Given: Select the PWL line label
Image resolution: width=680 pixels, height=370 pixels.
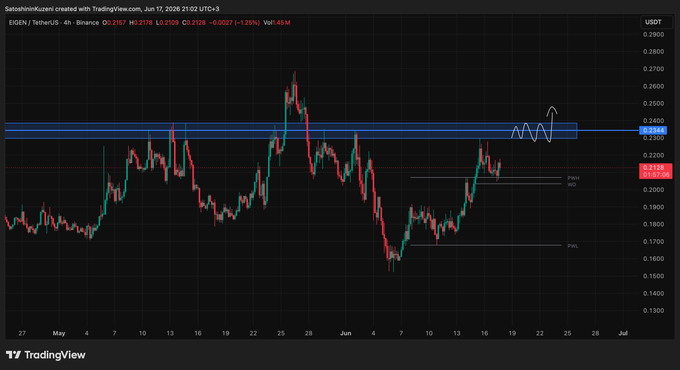Looking at the screenshot, I should [x=573, y=246].
